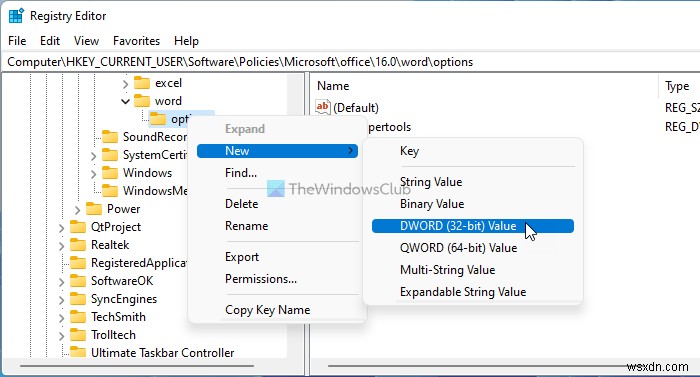Click the Realtek folder icon
Viewport: 700px width, 377px height.
click(x=78, y=245)
